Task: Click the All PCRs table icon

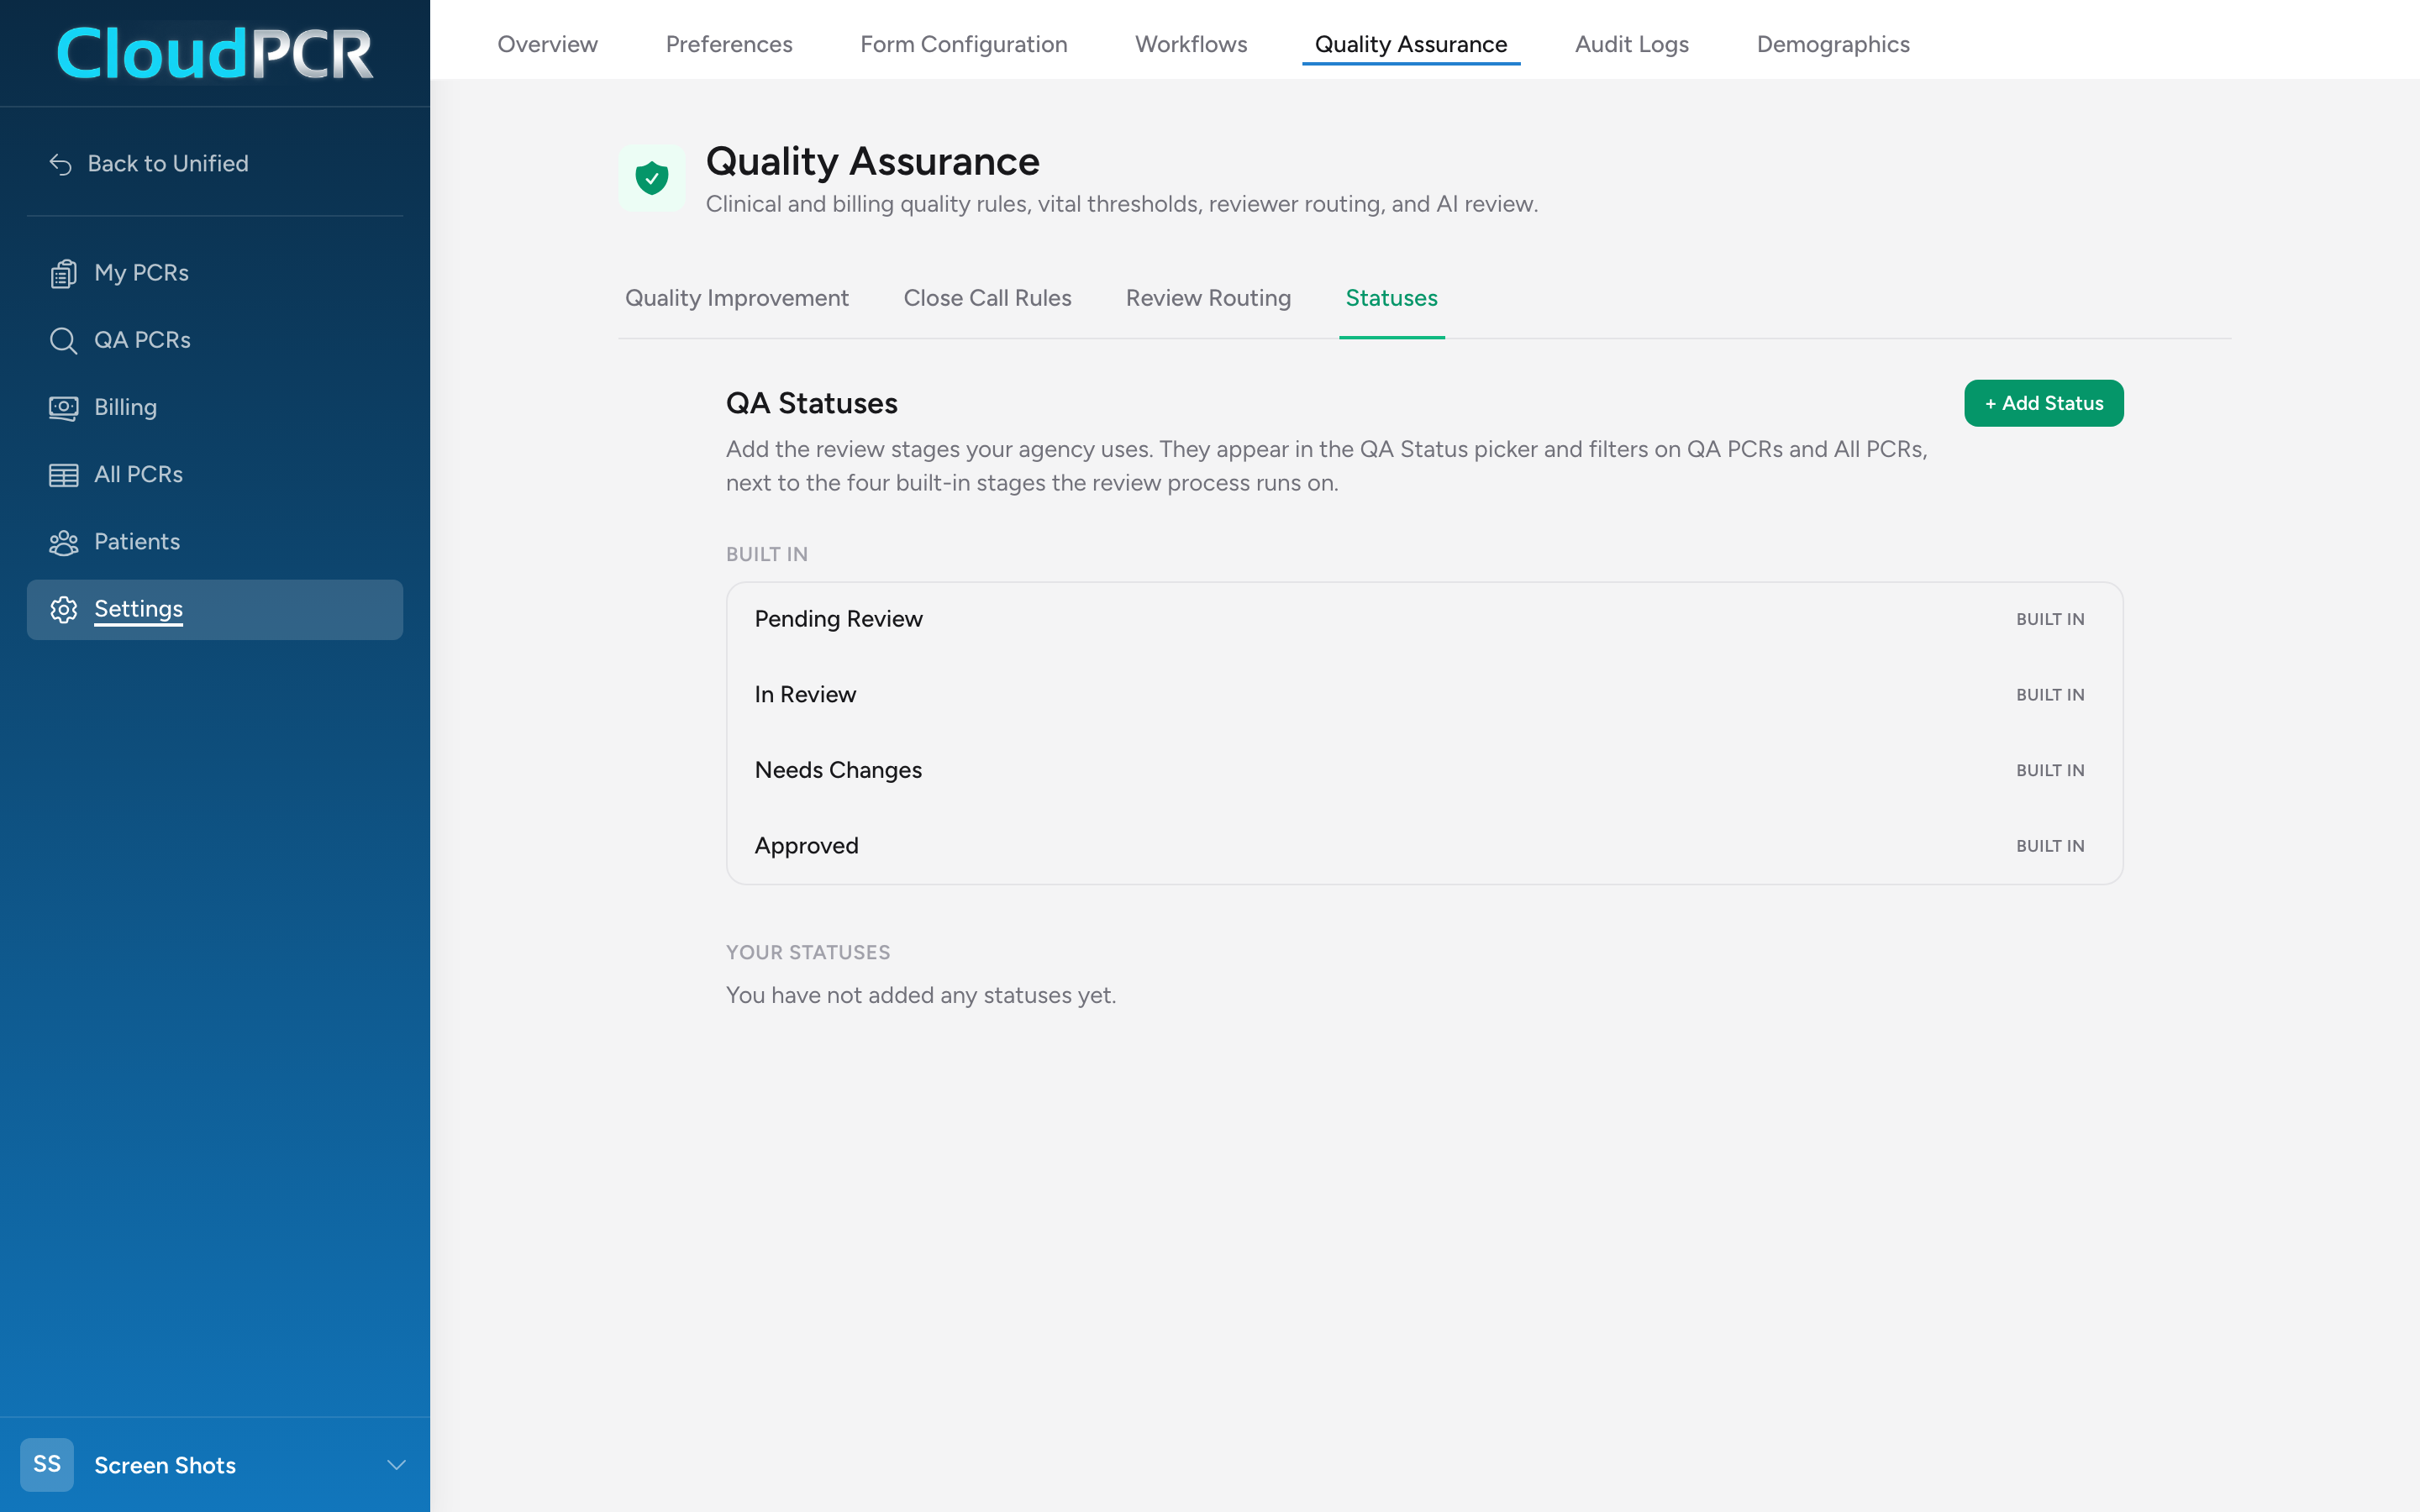Action: pos(63,475)
